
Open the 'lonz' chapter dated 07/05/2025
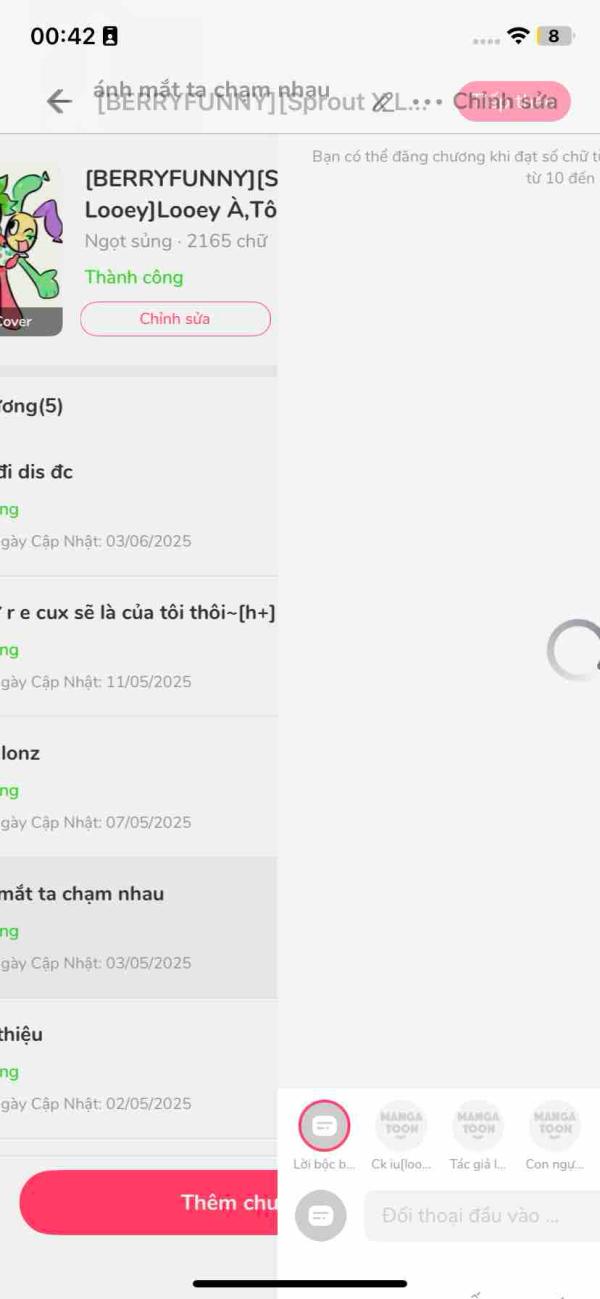pos(138,787)
